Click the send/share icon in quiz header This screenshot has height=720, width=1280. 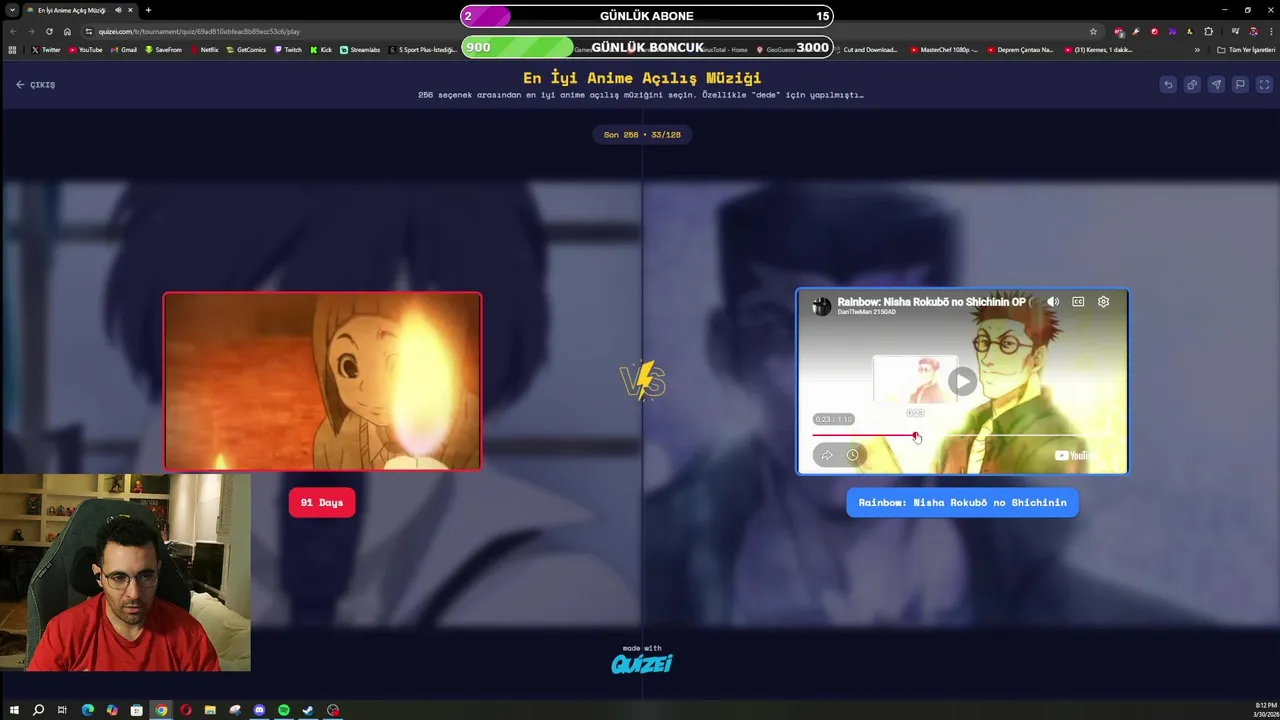point(1216,85)
